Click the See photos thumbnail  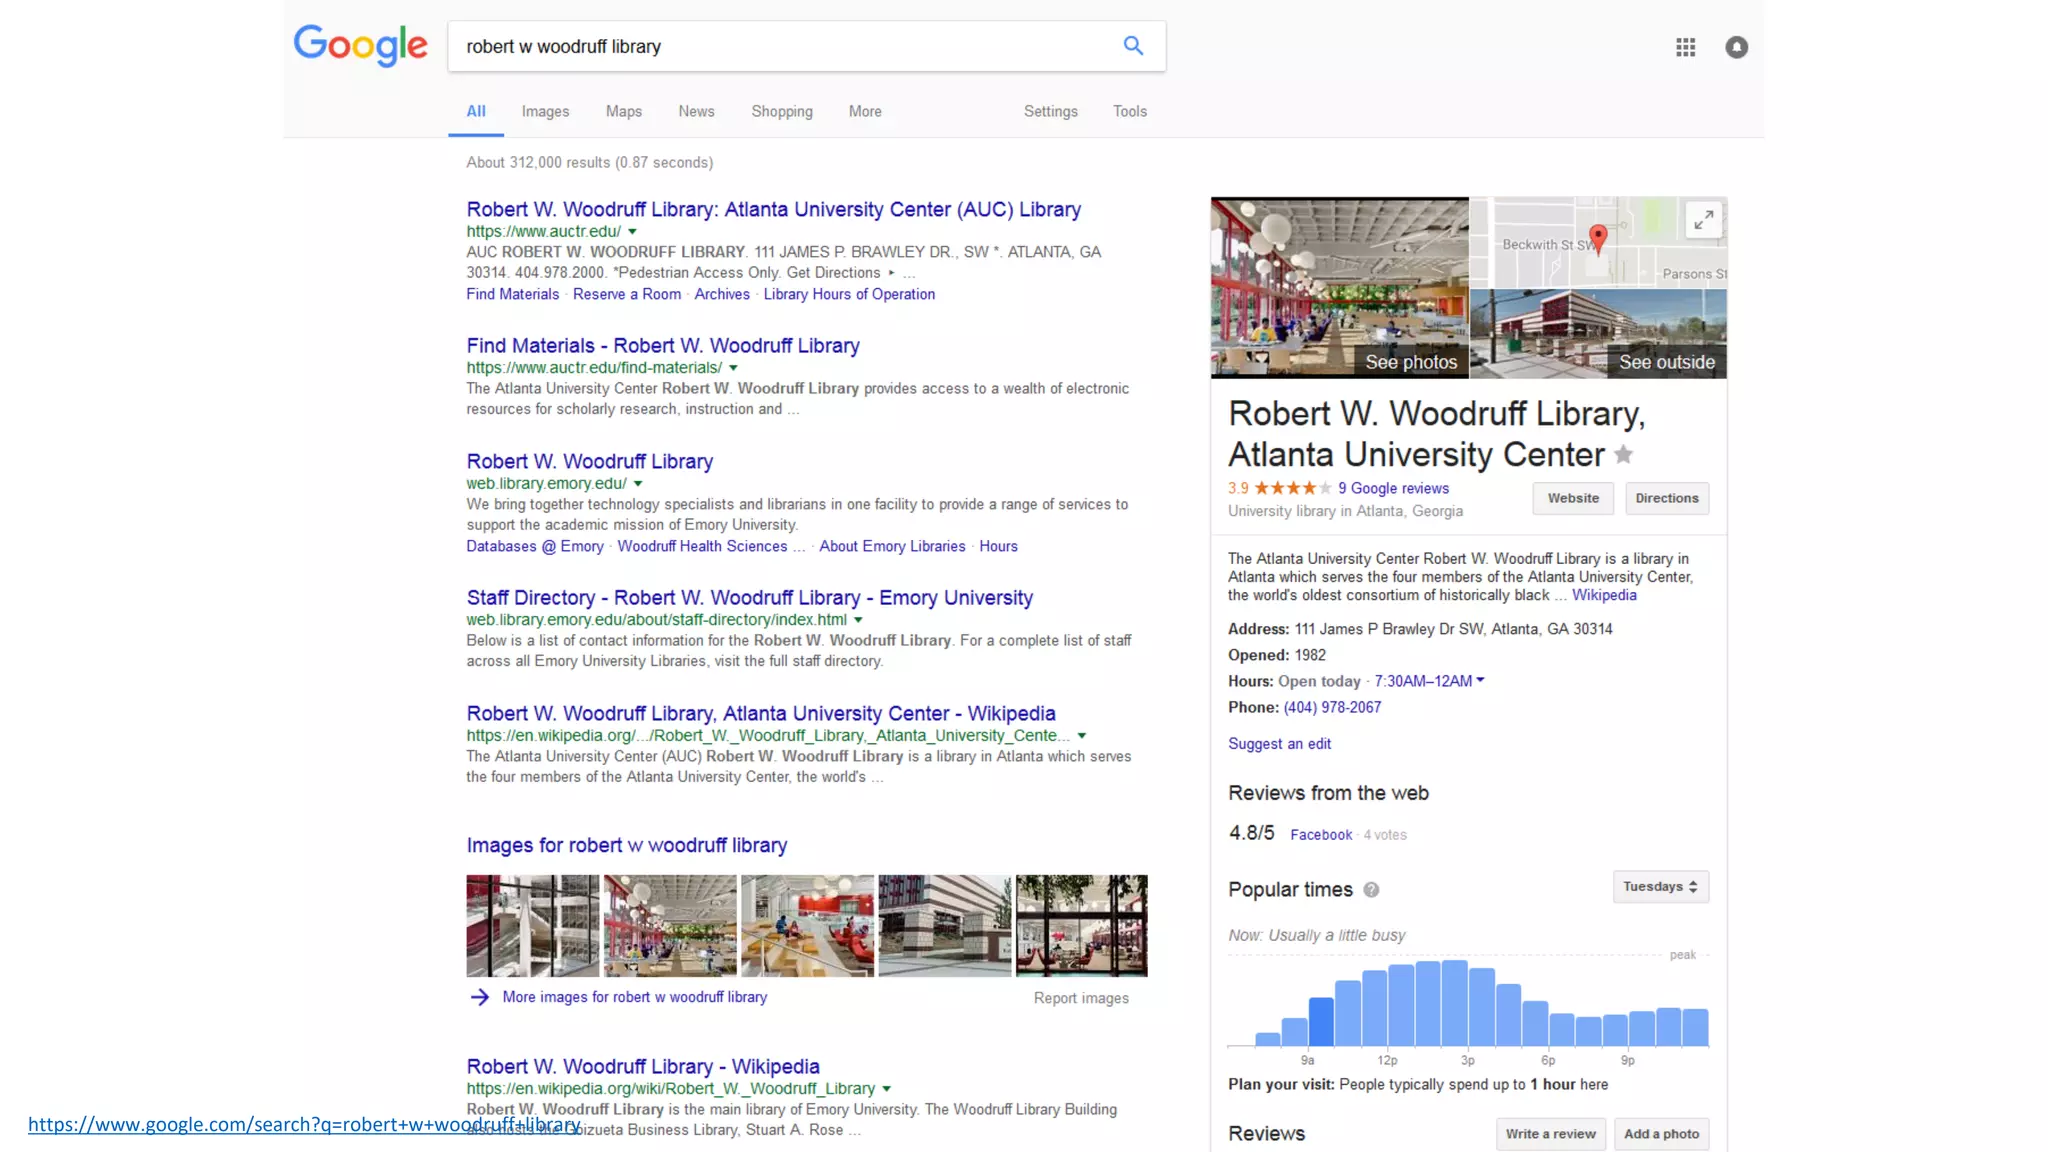(x=1339, y=287)
